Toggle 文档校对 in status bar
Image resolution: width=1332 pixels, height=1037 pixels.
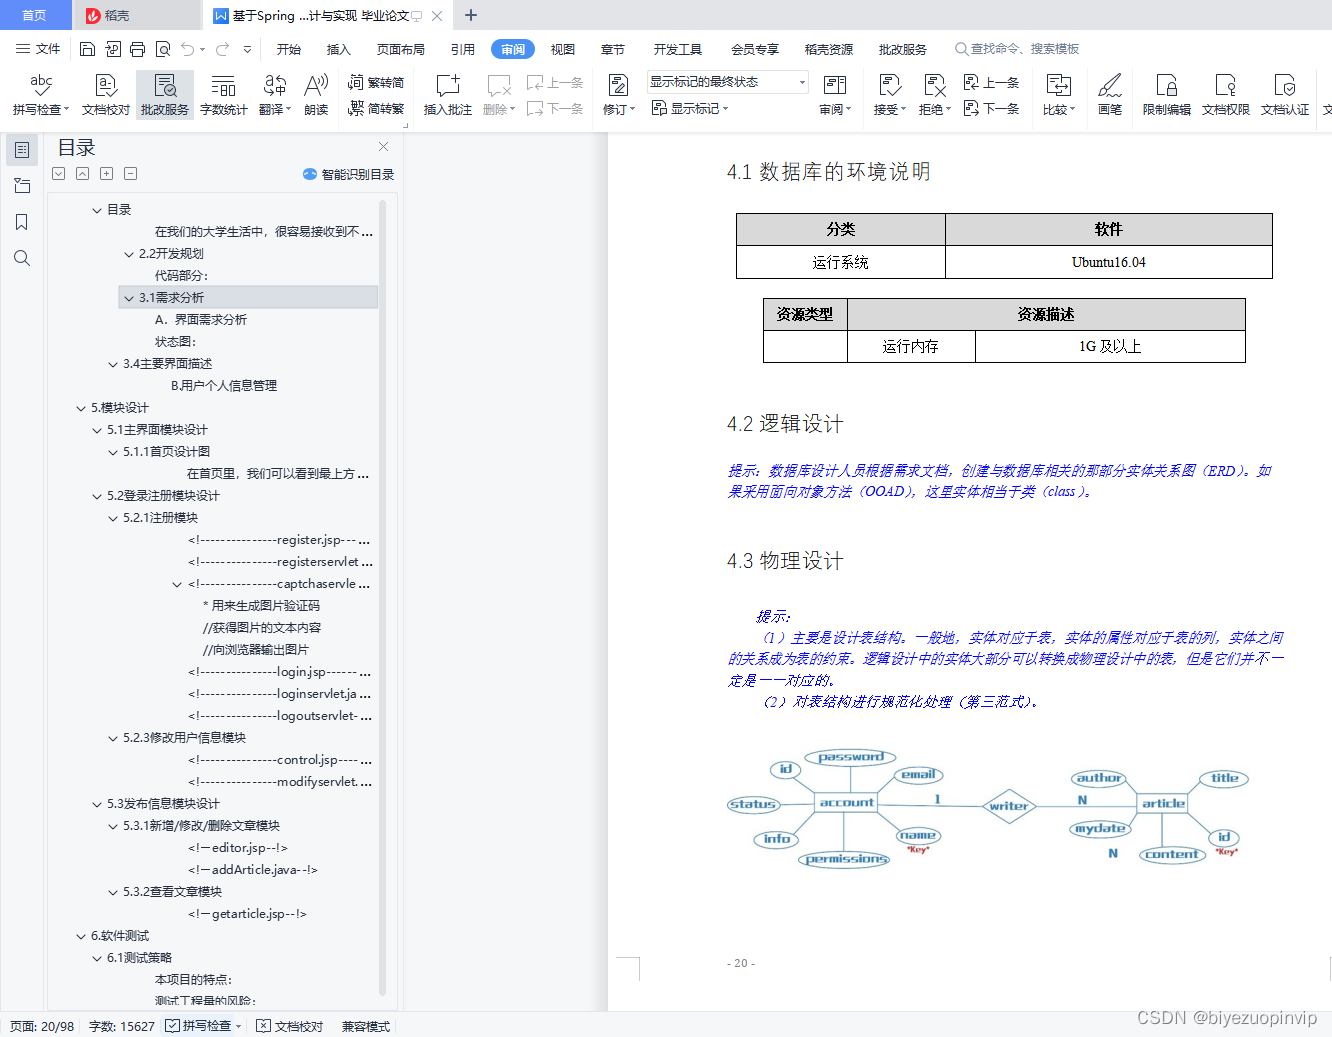[x=290, y=1026]
